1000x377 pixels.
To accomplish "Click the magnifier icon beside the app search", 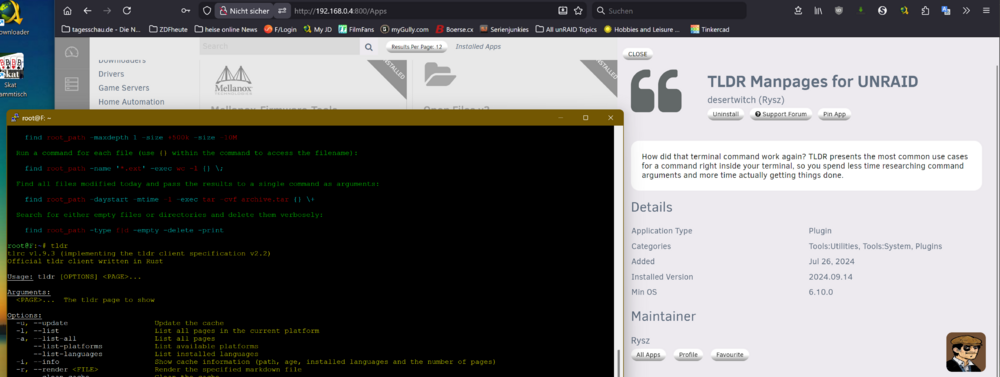I will (x=369, y=47).
